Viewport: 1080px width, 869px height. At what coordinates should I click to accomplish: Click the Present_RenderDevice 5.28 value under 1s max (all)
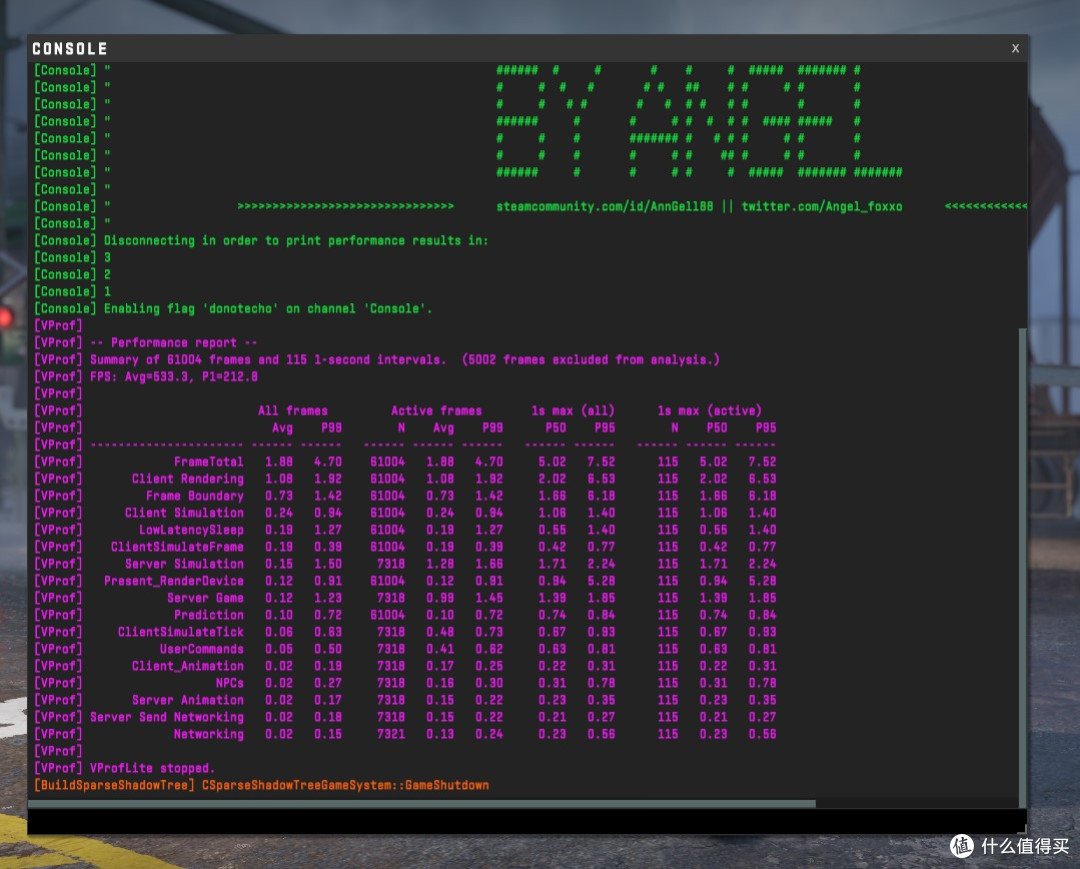click(601, 580)
